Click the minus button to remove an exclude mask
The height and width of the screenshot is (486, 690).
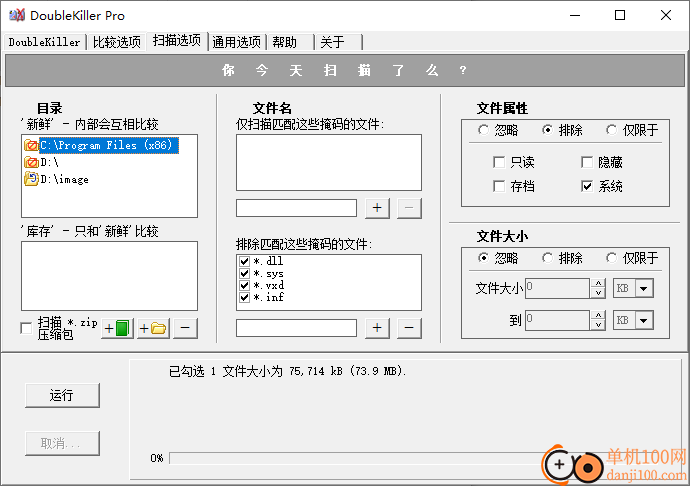click(x=409, y=328)
